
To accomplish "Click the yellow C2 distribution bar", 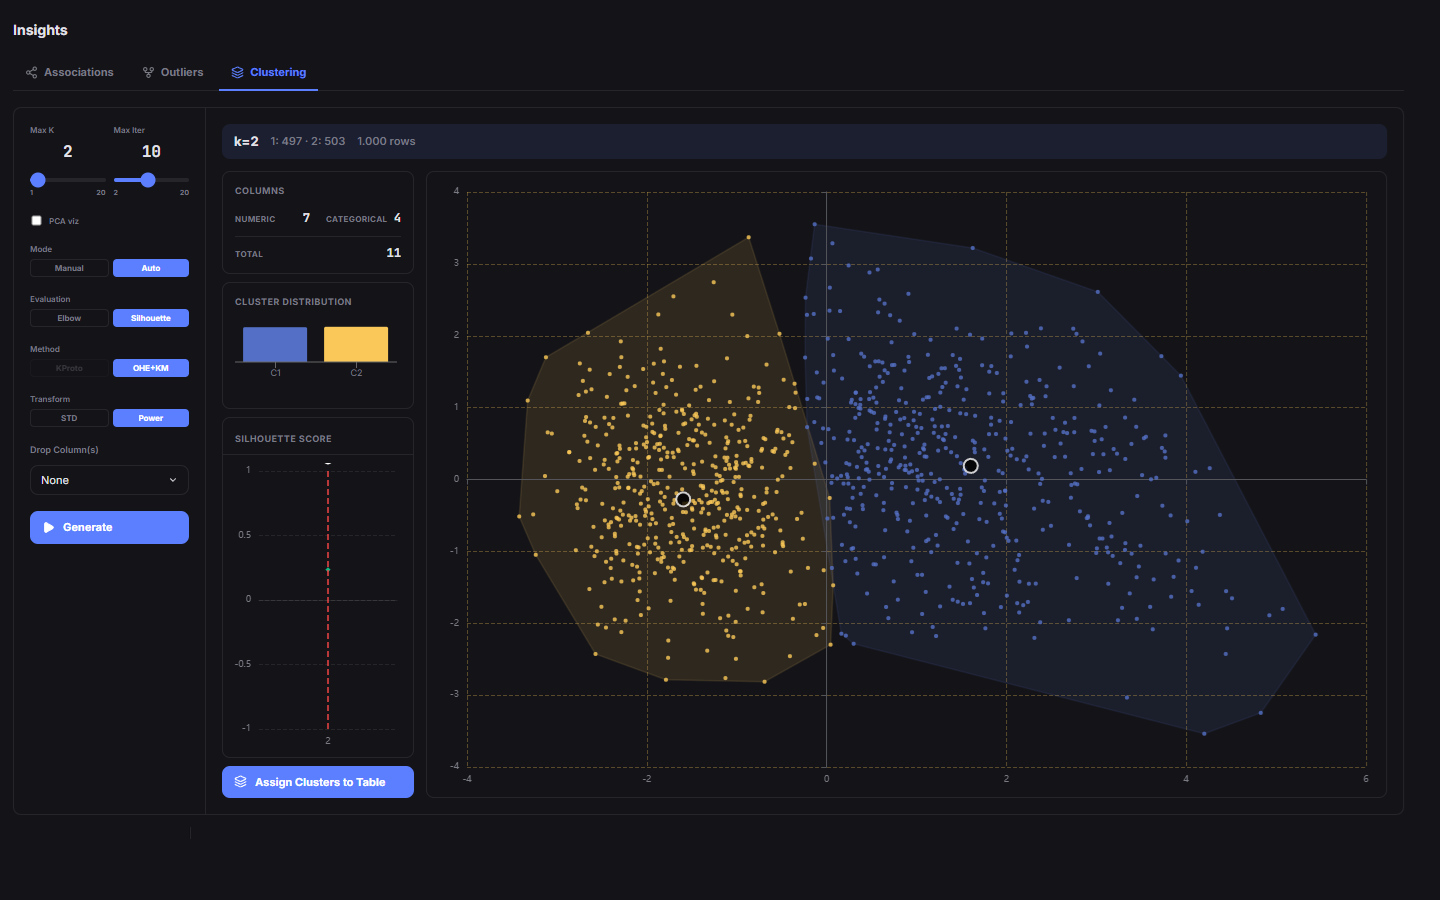I will 356,345.
